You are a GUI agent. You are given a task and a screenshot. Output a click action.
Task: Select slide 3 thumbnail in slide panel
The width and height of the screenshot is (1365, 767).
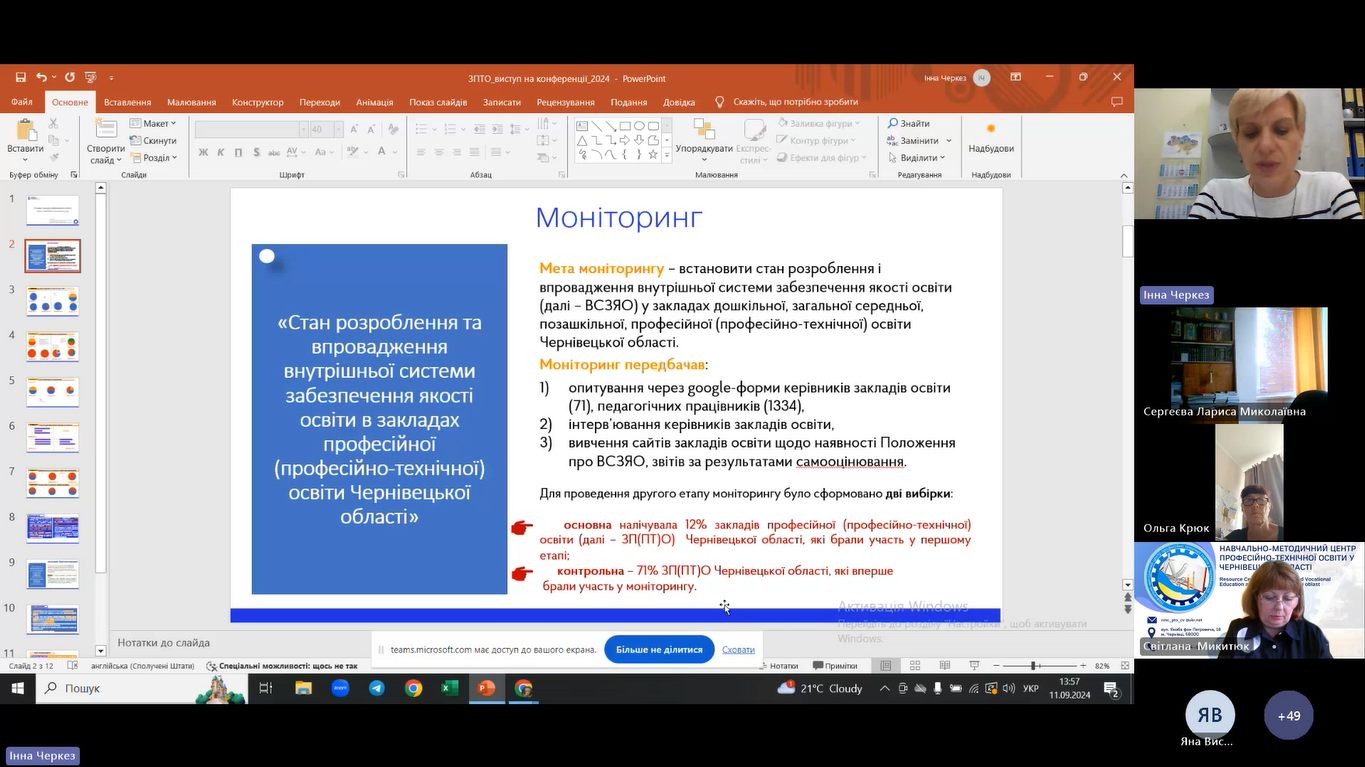(52, 301)
